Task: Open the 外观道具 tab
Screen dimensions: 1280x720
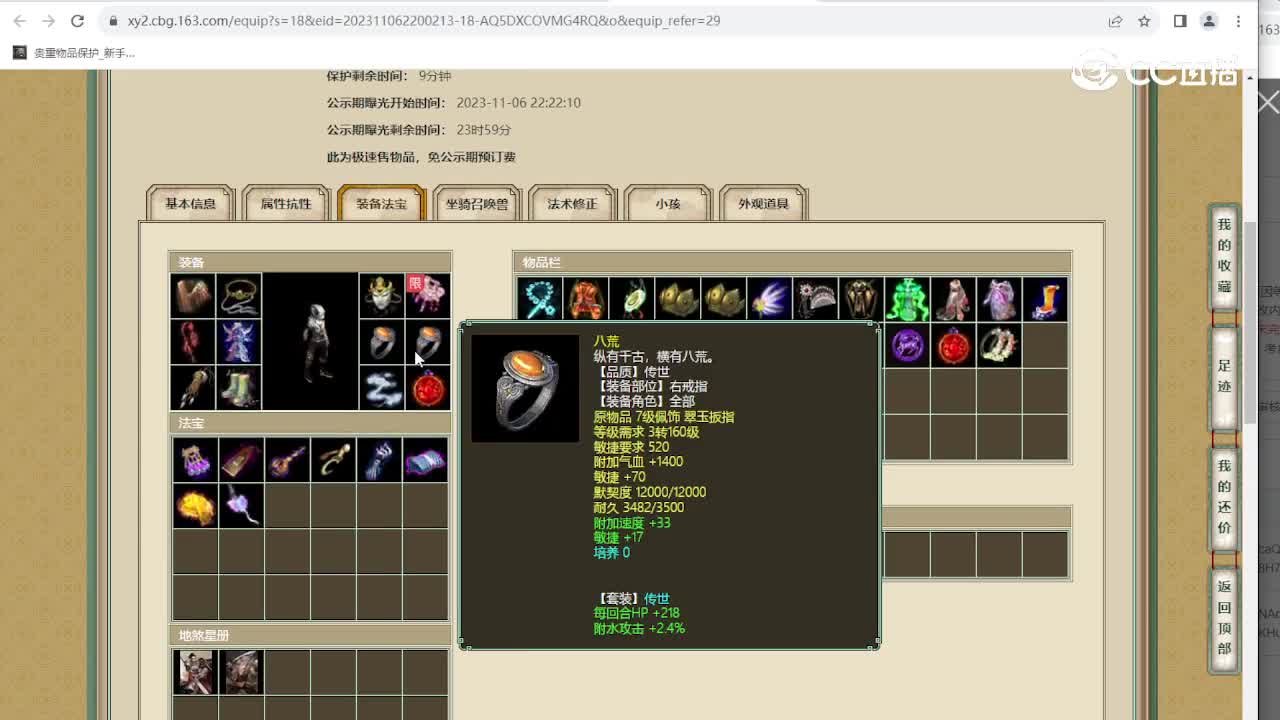Action: pyautogui.click(x=763, y=203)
